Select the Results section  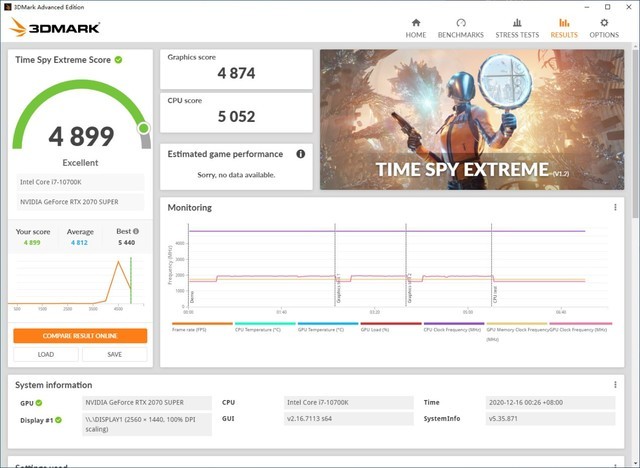pos(564,28)
